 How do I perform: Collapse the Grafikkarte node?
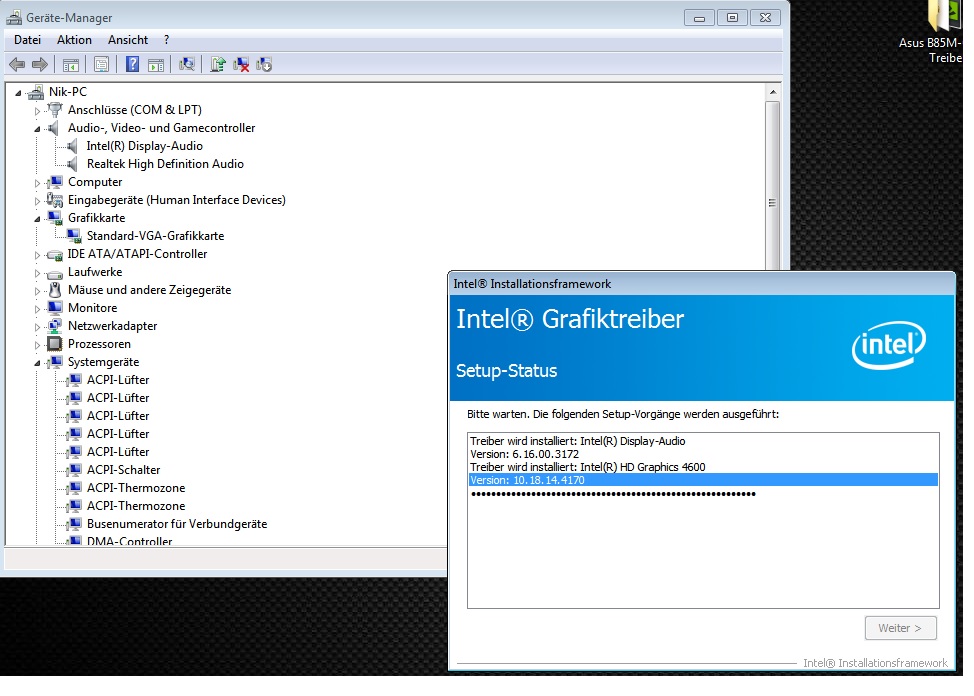point(37,219)
